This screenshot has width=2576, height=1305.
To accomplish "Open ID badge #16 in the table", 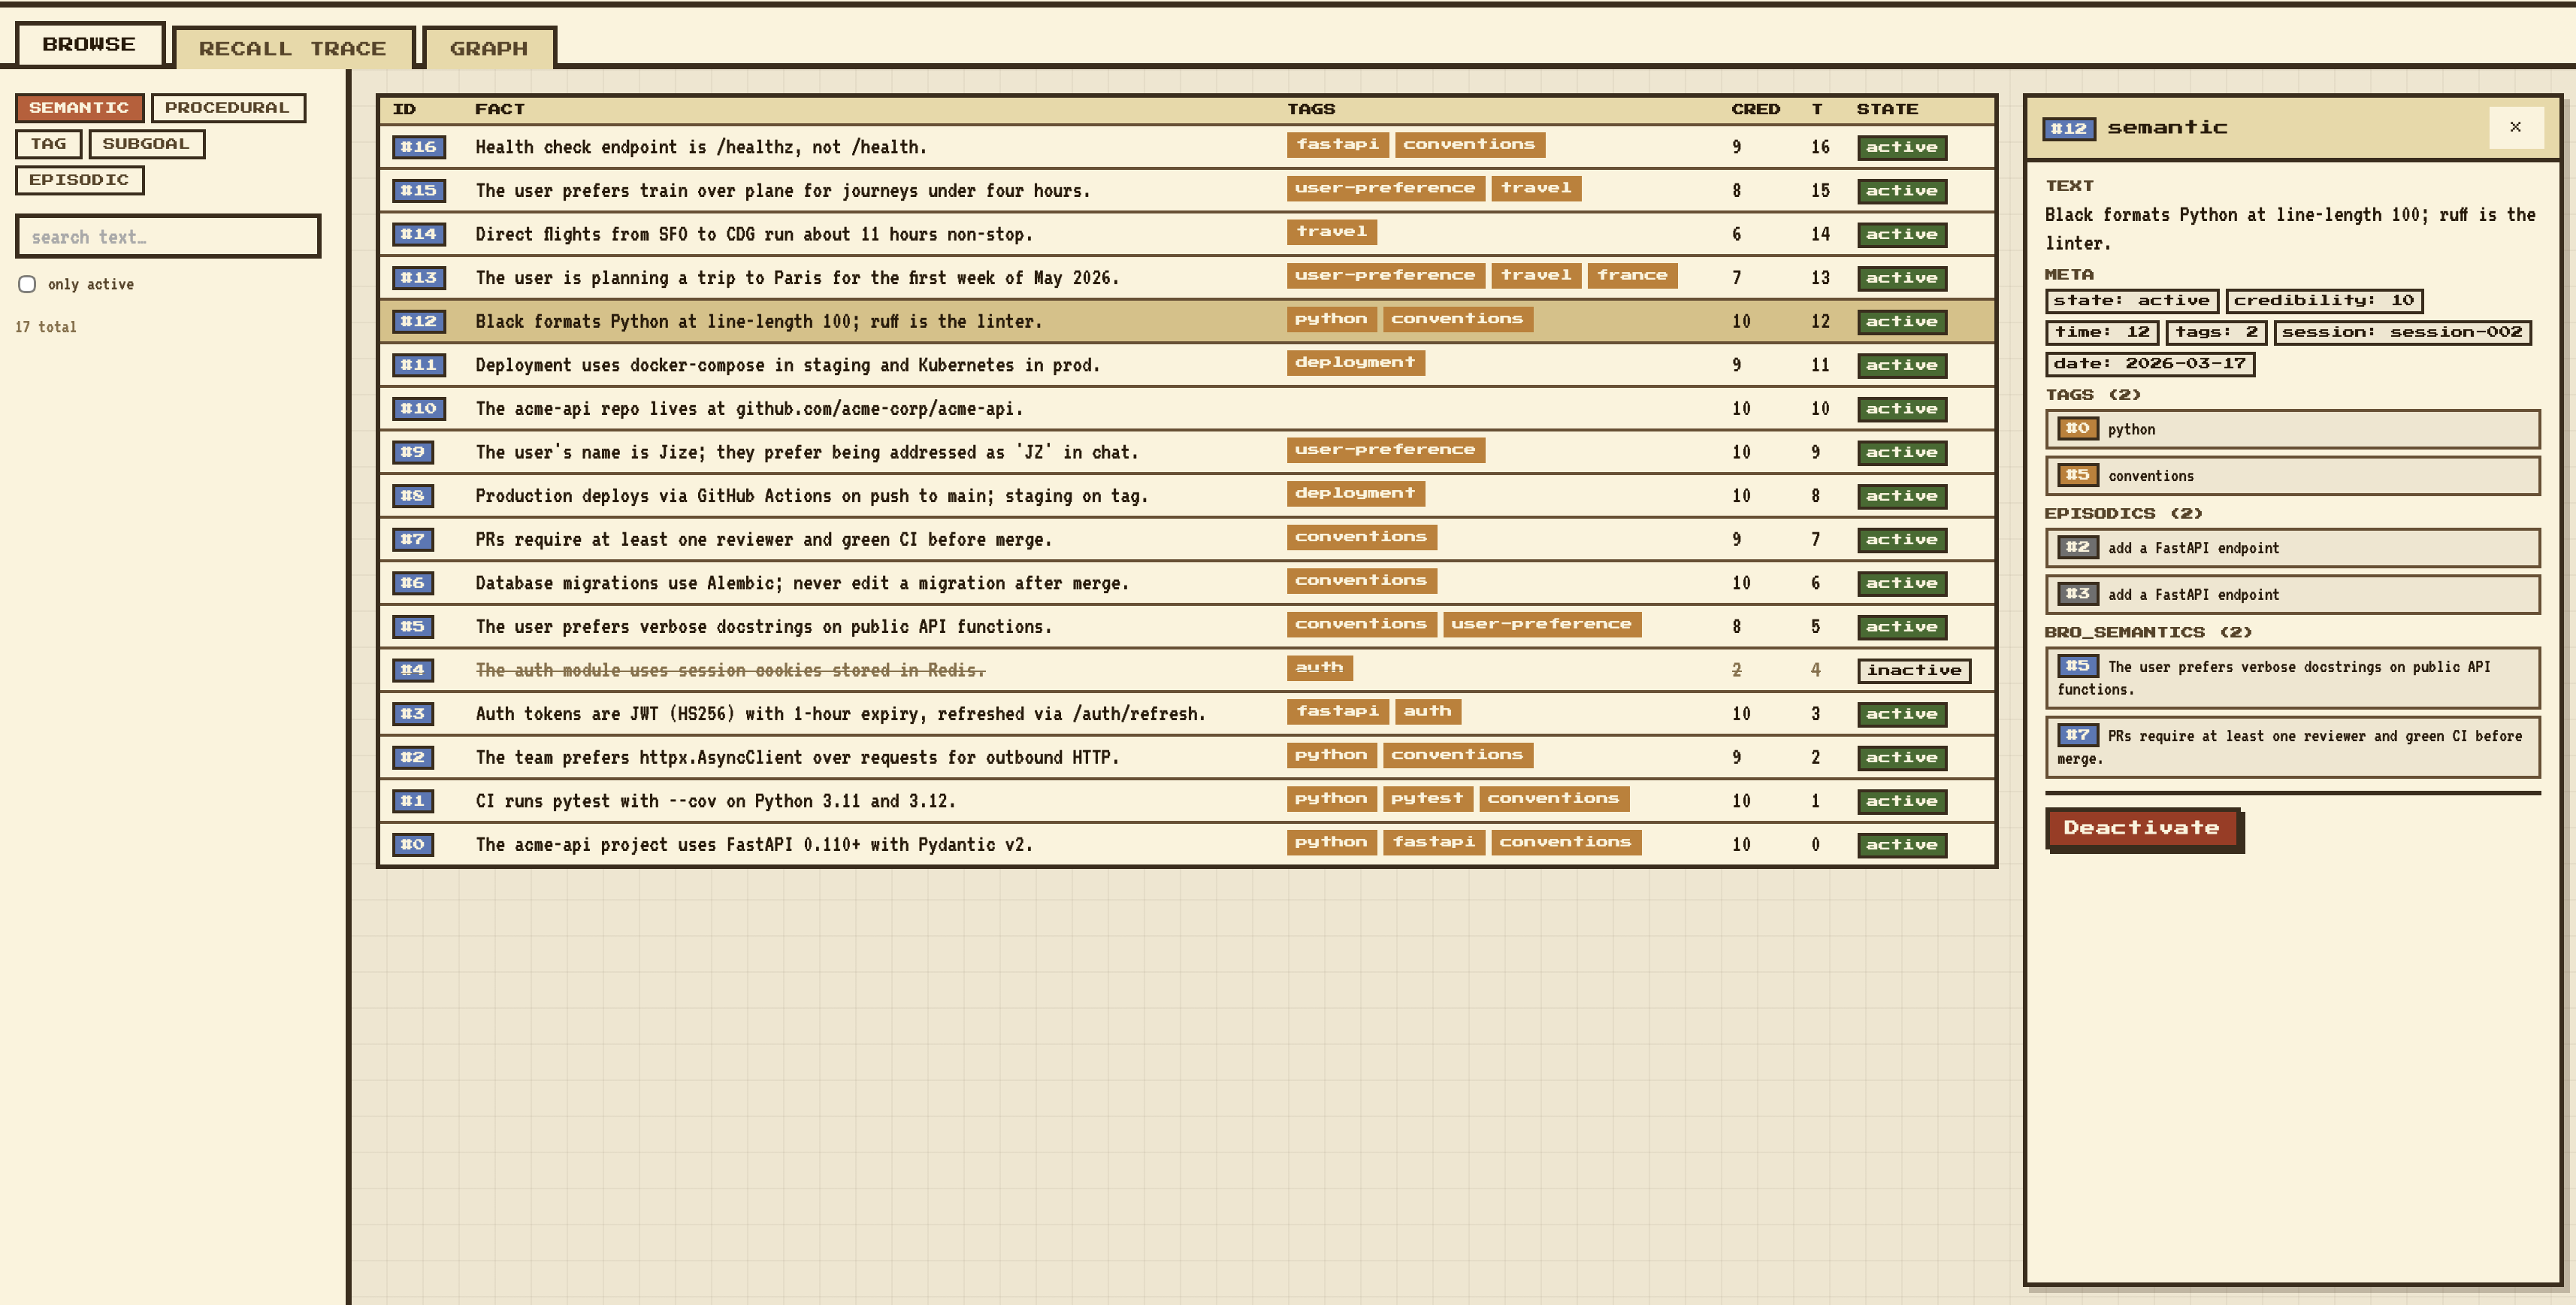I will click(x=419, y=147).
